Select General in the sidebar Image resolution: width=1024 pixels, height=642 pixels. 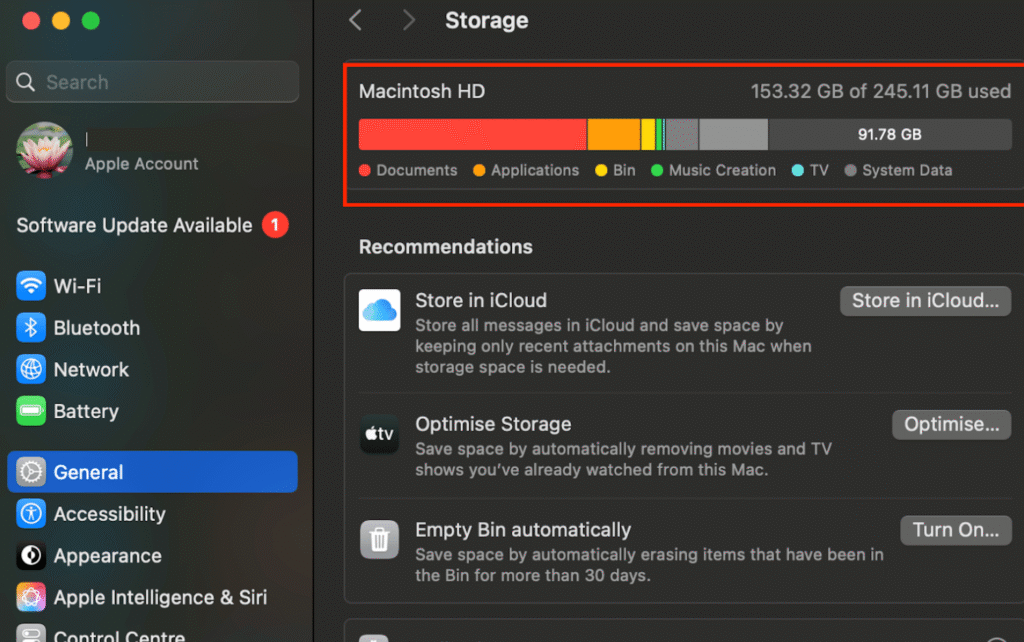[152, 472]
